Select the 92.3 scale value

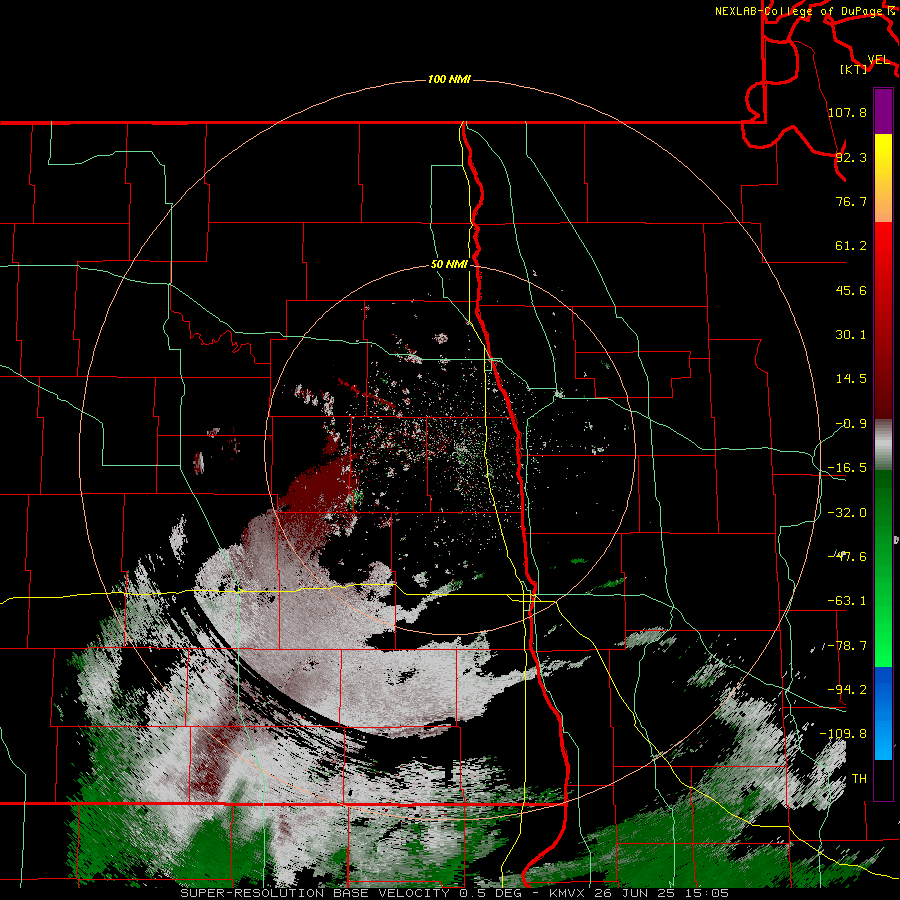pos(851,157)
